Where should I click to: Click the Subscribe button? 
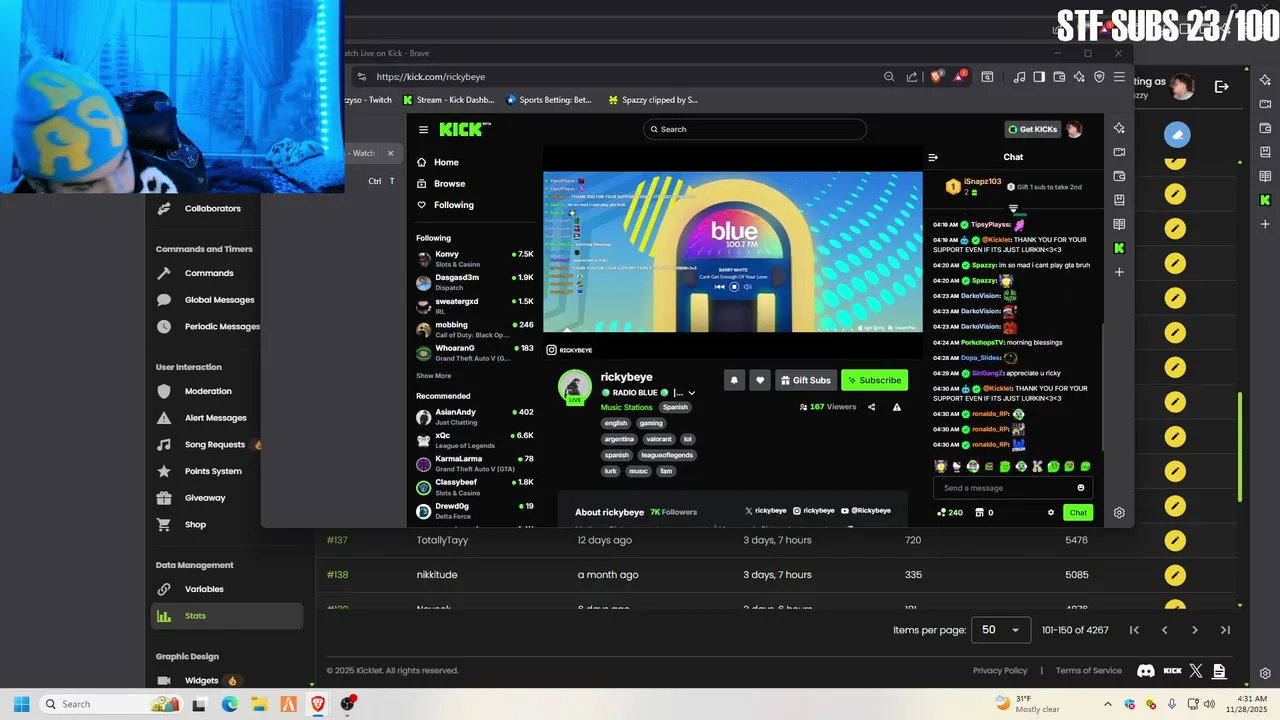pos(874,380)
